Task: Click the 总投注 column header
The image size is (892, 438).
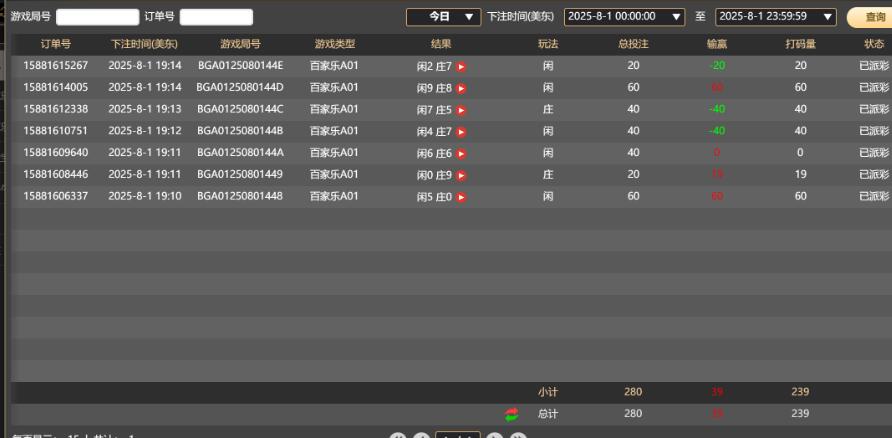Action: 633,44
